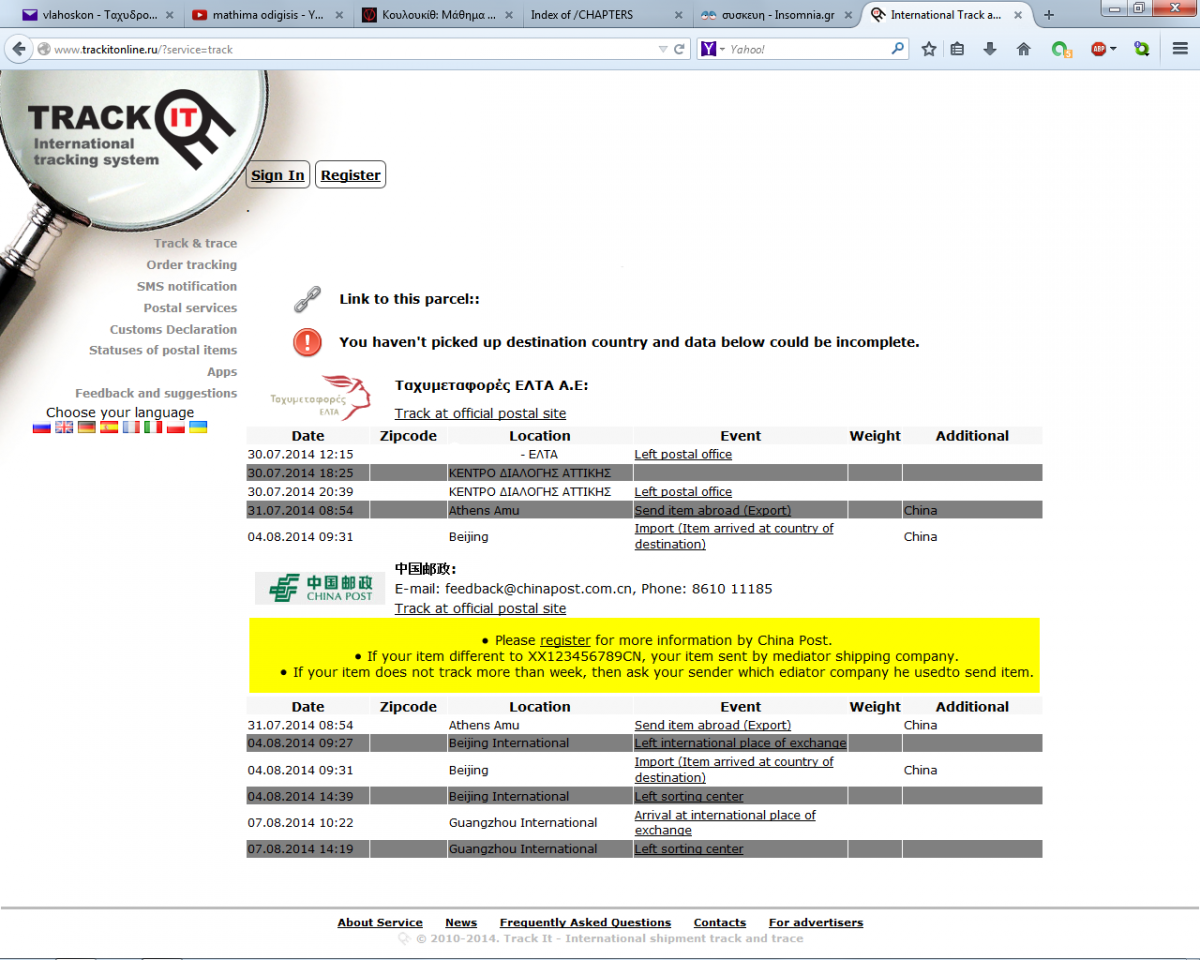The width and height of the screenshot is (1200, 960).
Task: Choose the Ukrainian flag language
Action: (198, 427)
